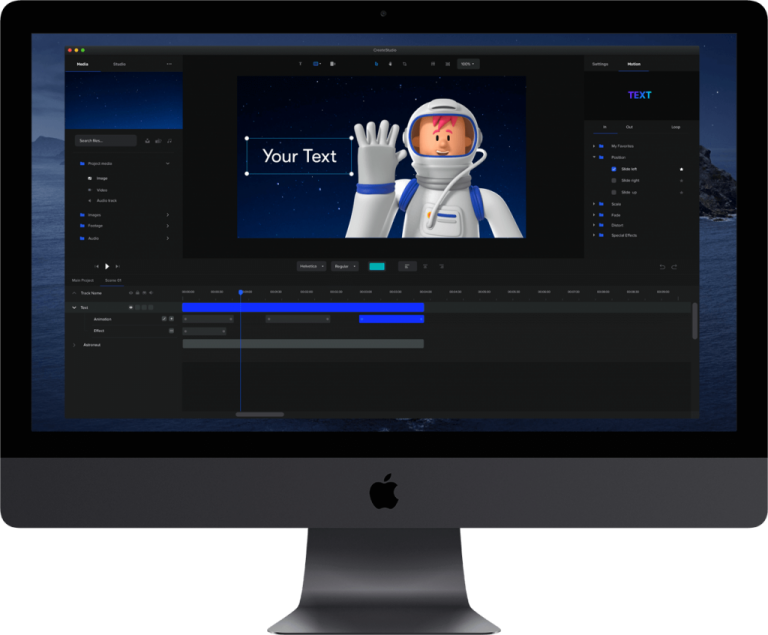
Task: Open the Helvetica font dropdown
Action: (x=311, y=267)
